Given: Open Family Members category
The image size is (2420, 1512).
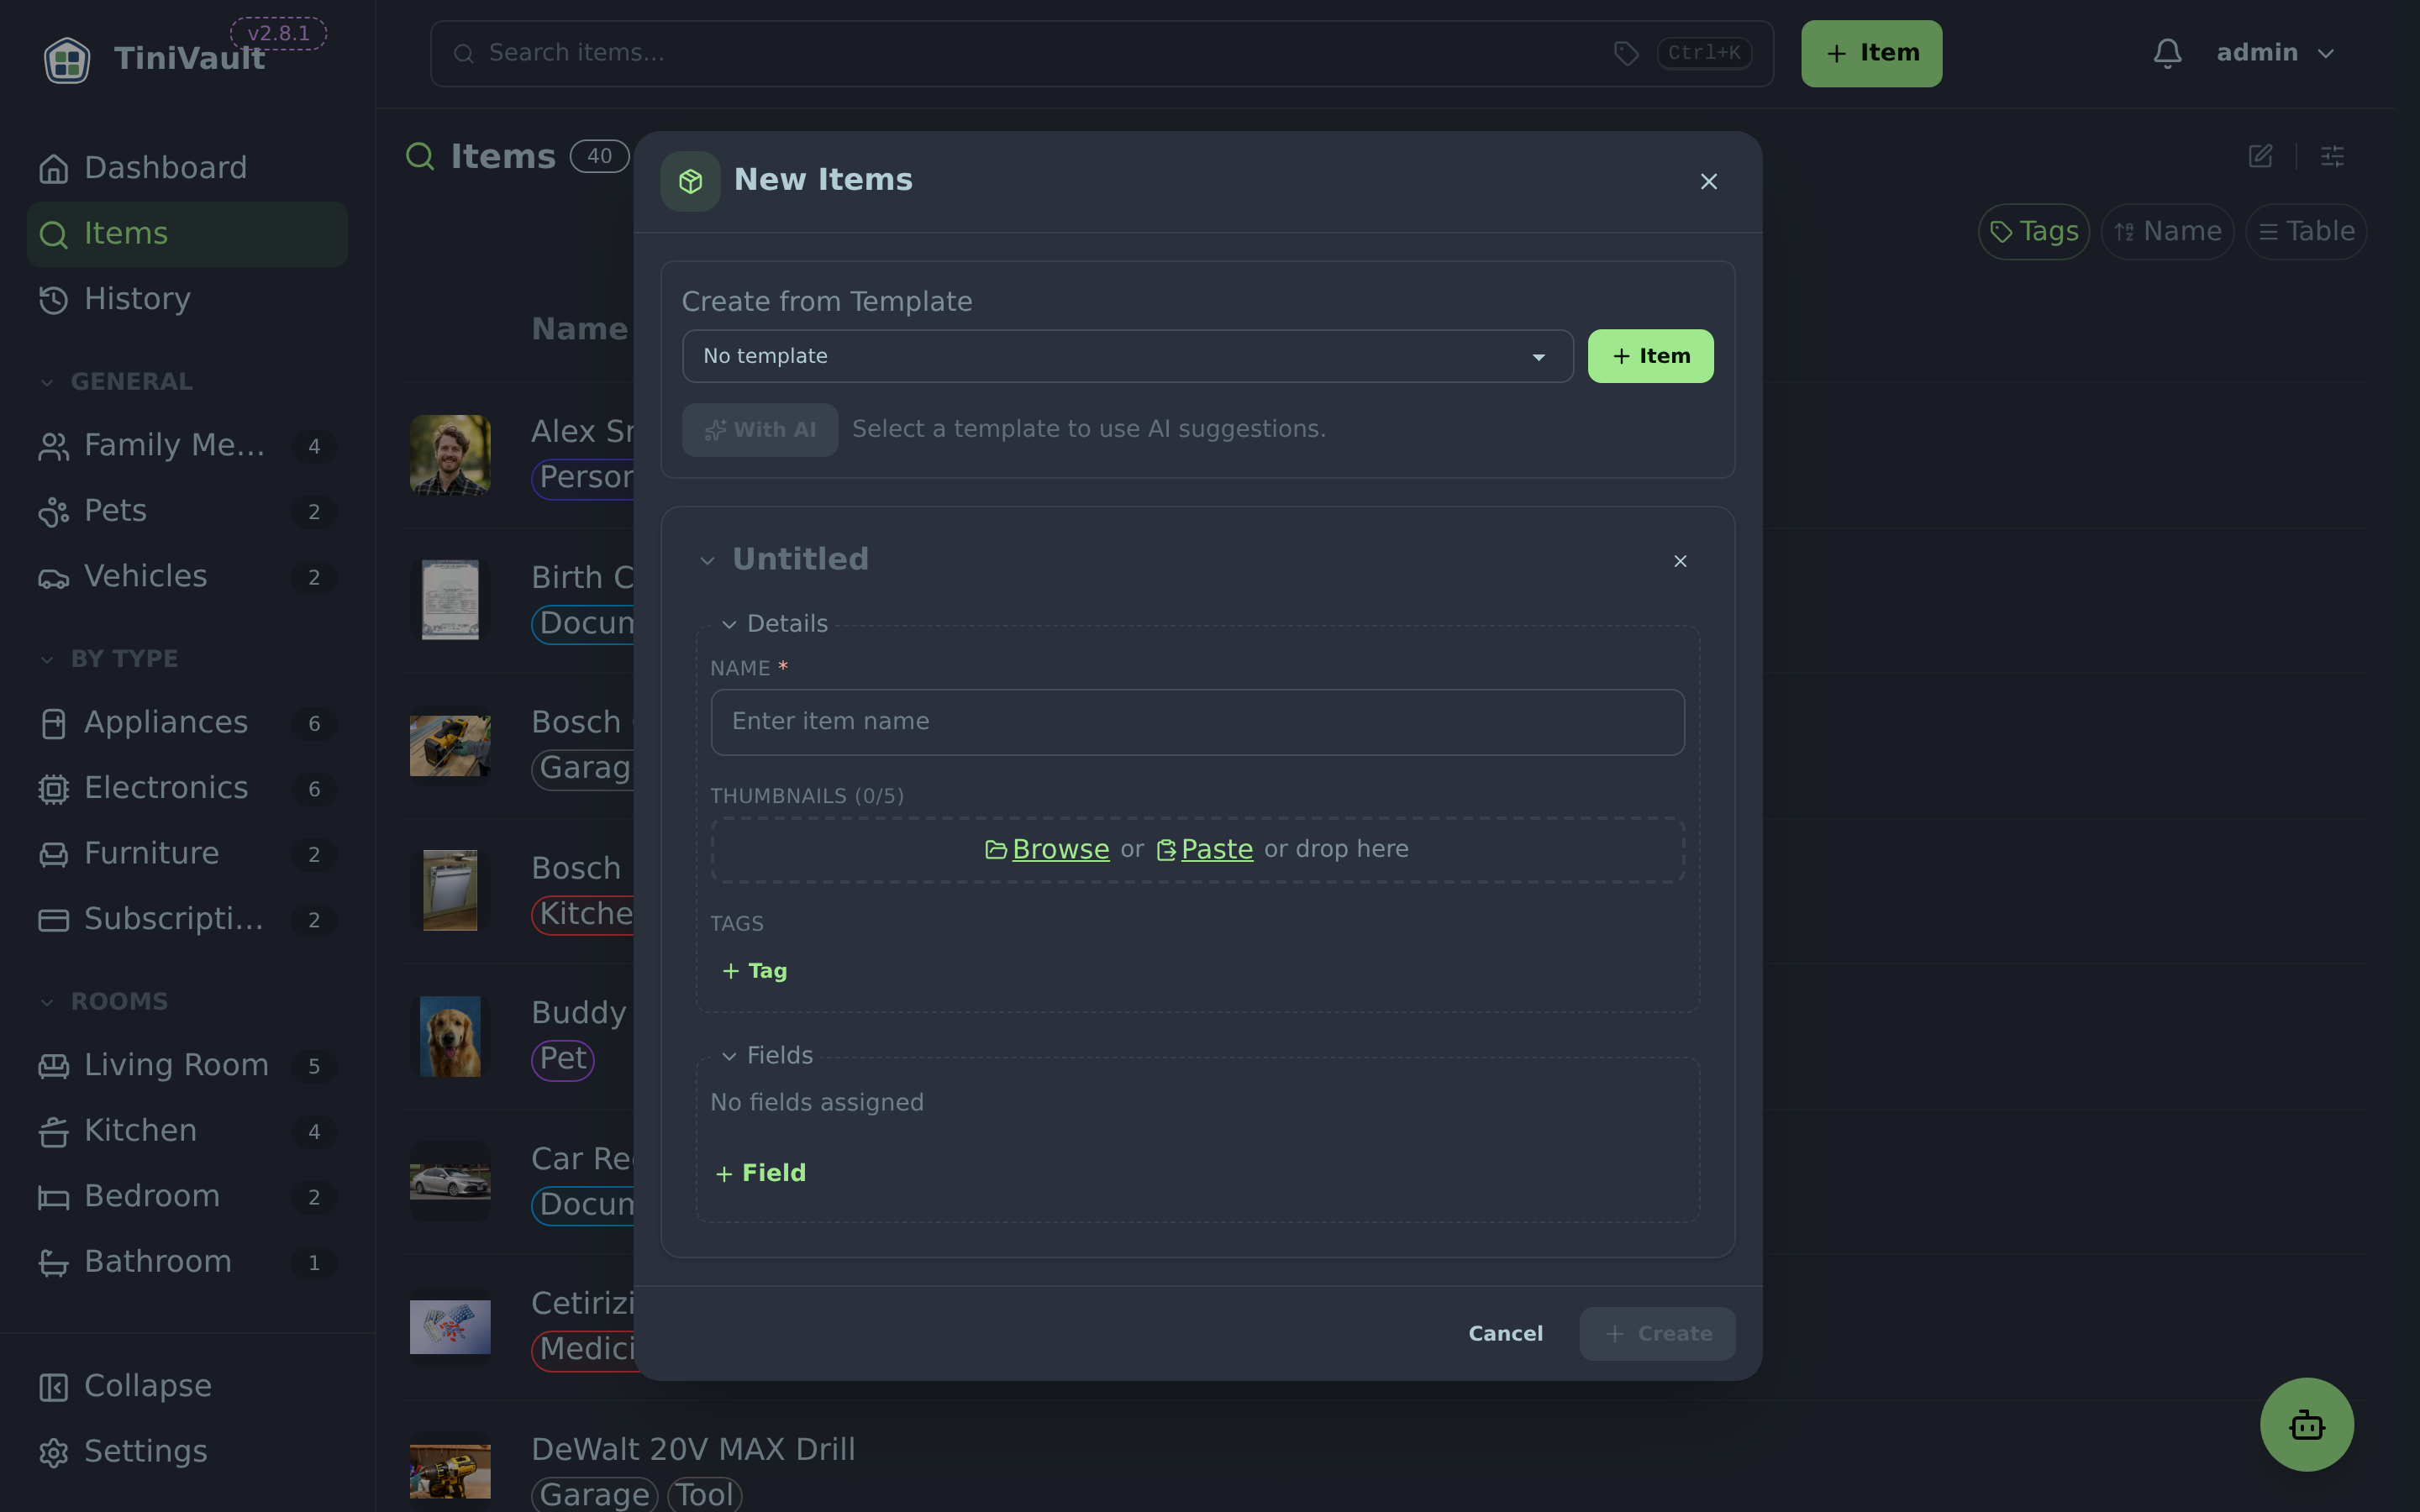Looking at the screenshot, I should (x=187, y=445).
